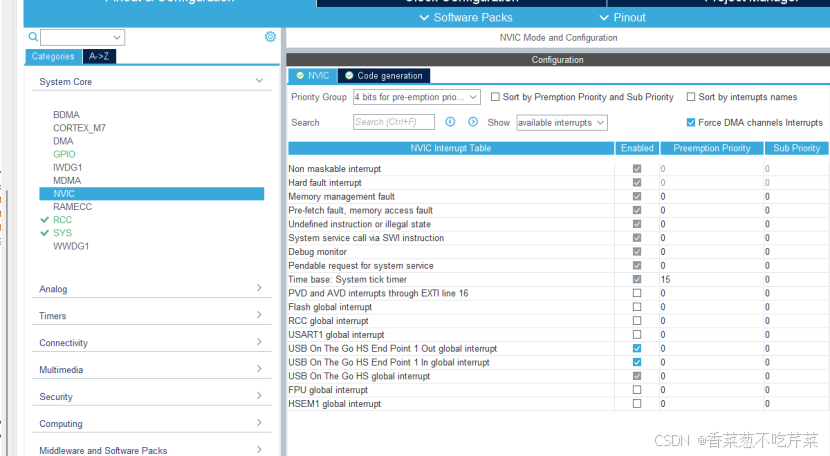Select GPIO in System Core list
This screenshot has width=830, height=456.
pos(64,154)
